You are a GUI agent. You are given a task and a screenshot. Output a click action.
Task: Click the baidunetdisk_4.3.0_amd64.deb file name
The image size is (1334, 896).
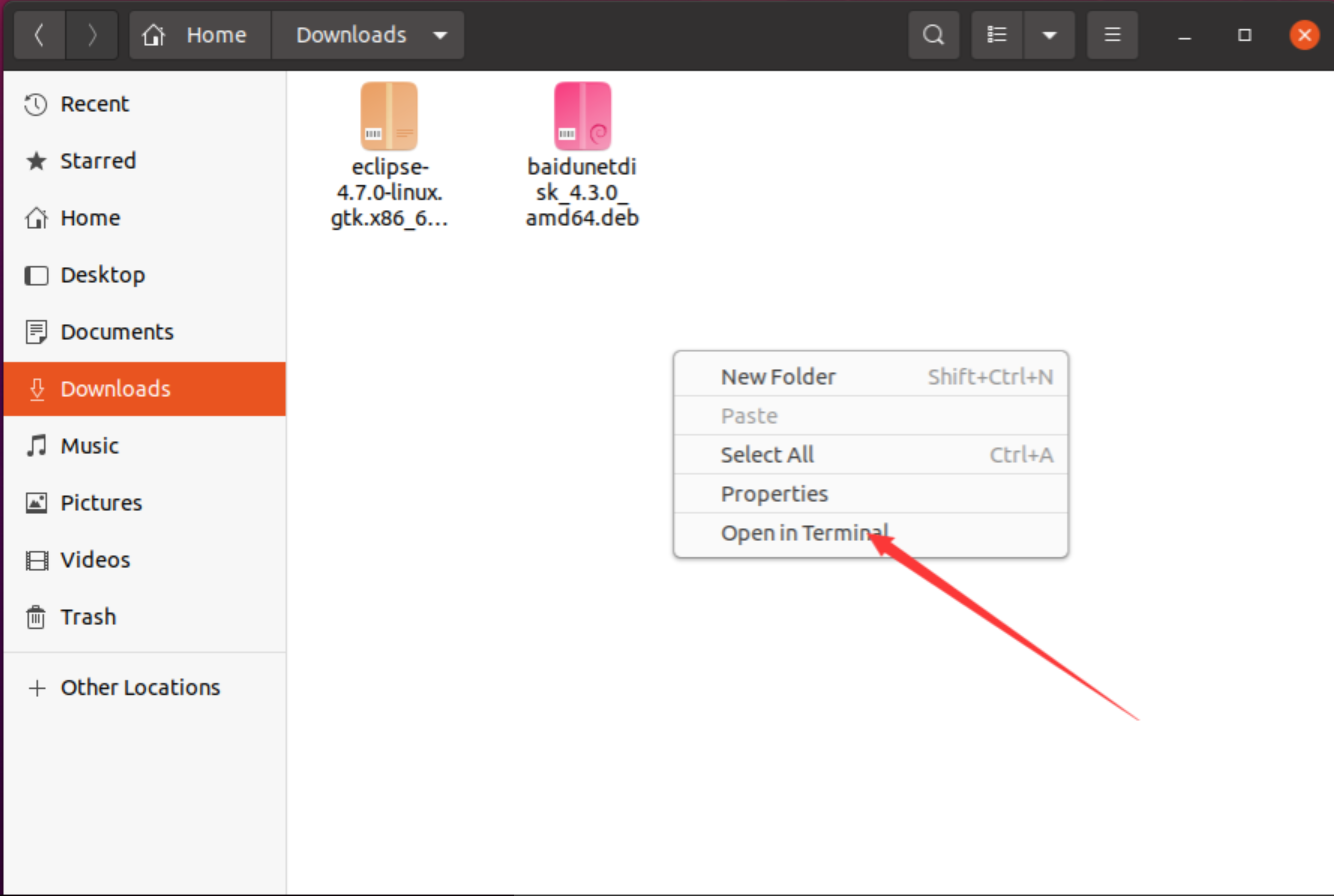[x=583, y=192]
